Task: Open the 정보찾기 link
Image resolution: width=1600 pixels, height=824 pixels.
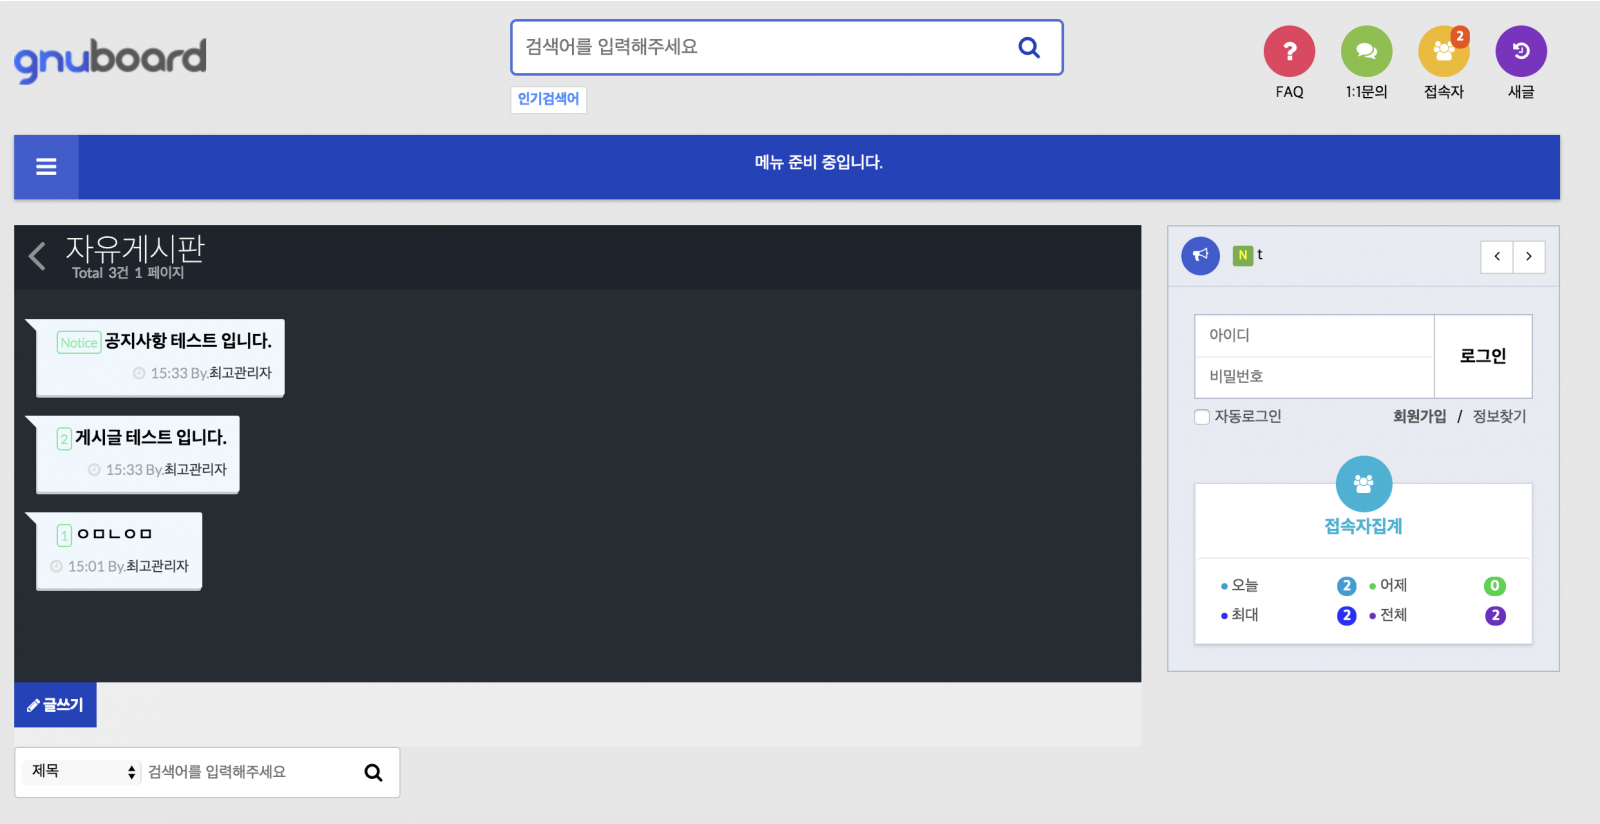Action: pyautogui.click(x=1500, y=416)
